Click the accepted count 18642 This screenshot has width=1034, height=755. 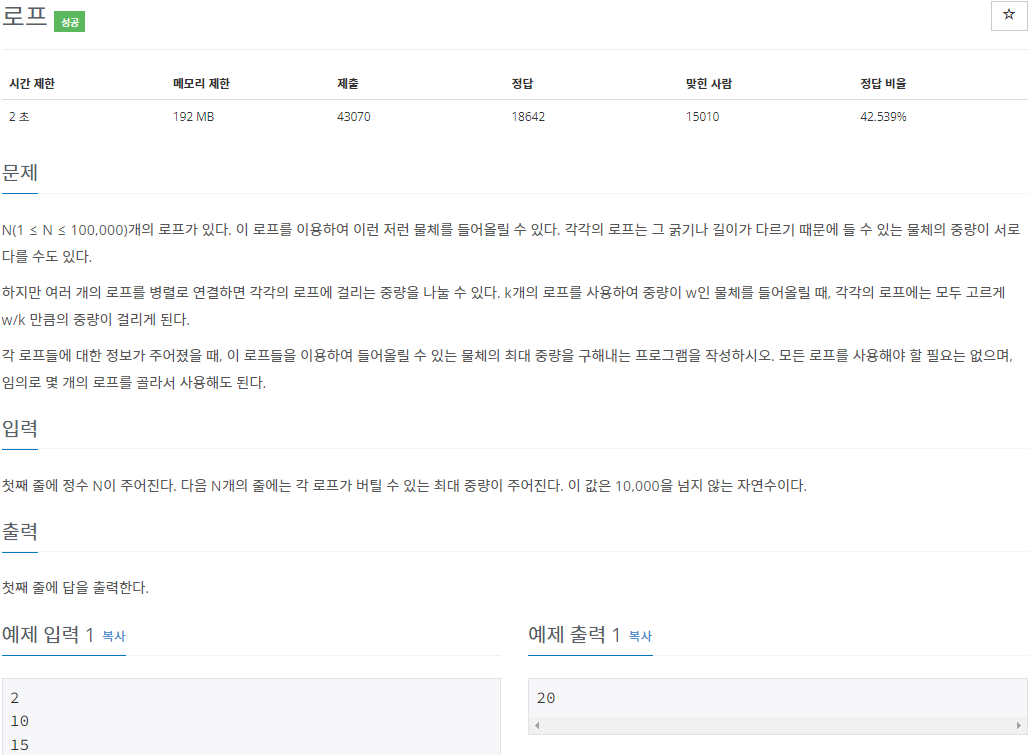tap(528, 117)
